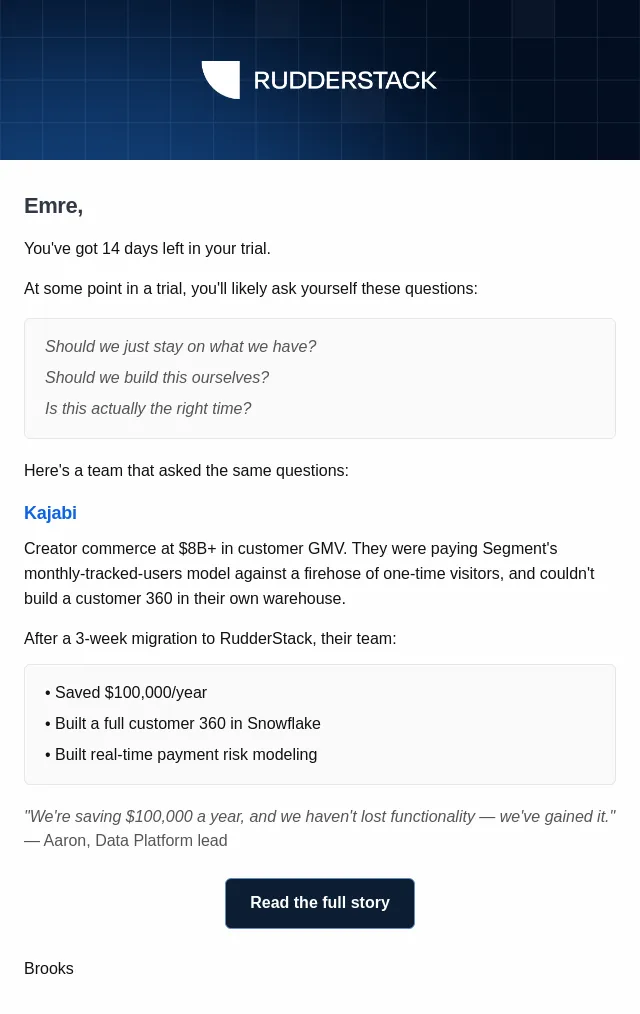This screenshot has height=1014, width=640.
Task: Click the 'Brooks' signature
Action: 49,969
